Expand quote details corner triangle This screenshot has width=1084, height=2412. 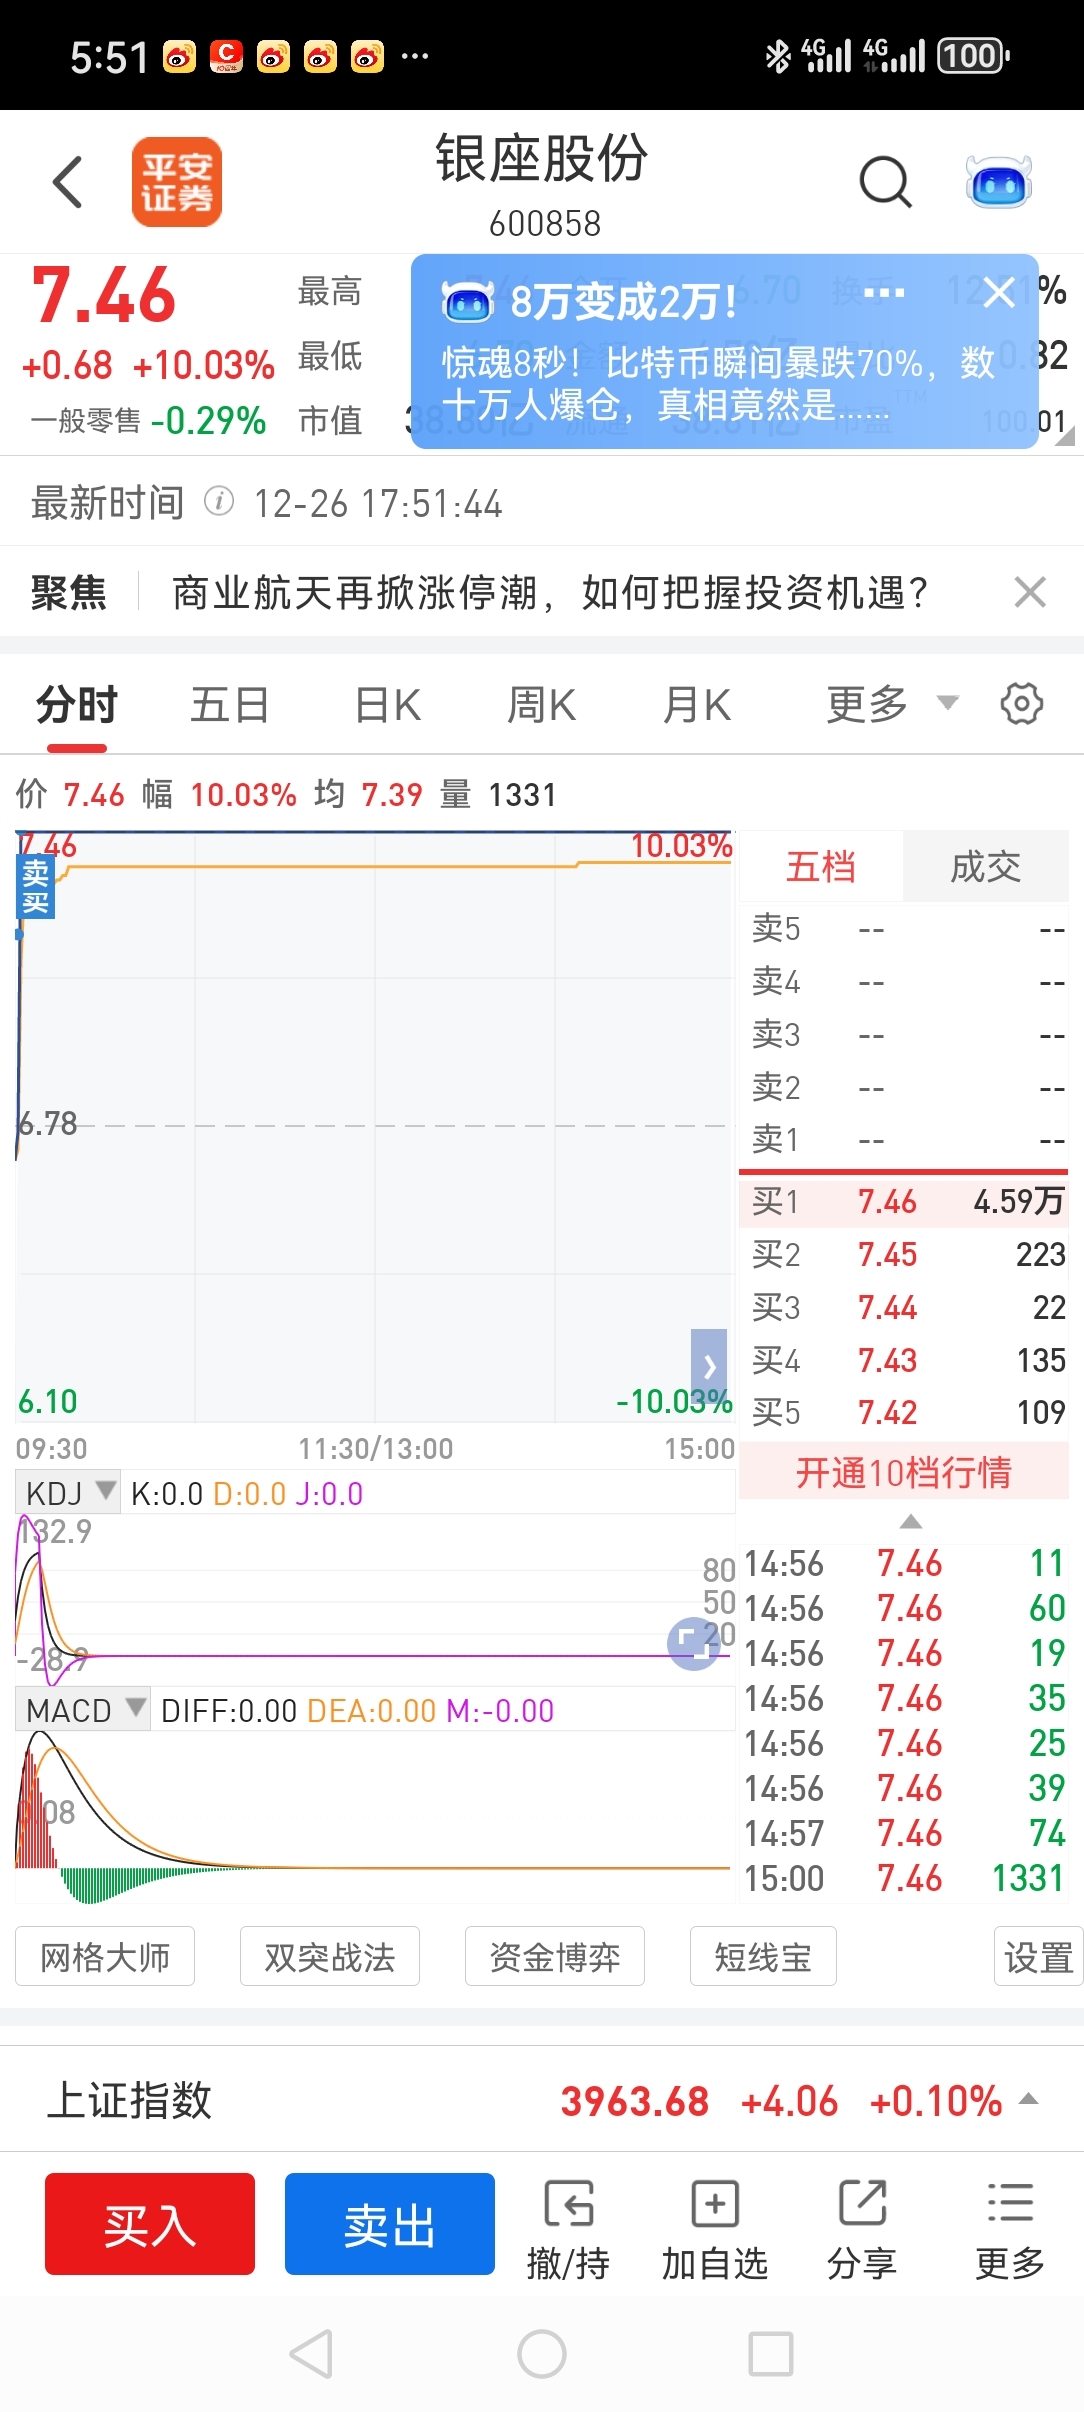pyautogui.click(x=1066, y=436)
